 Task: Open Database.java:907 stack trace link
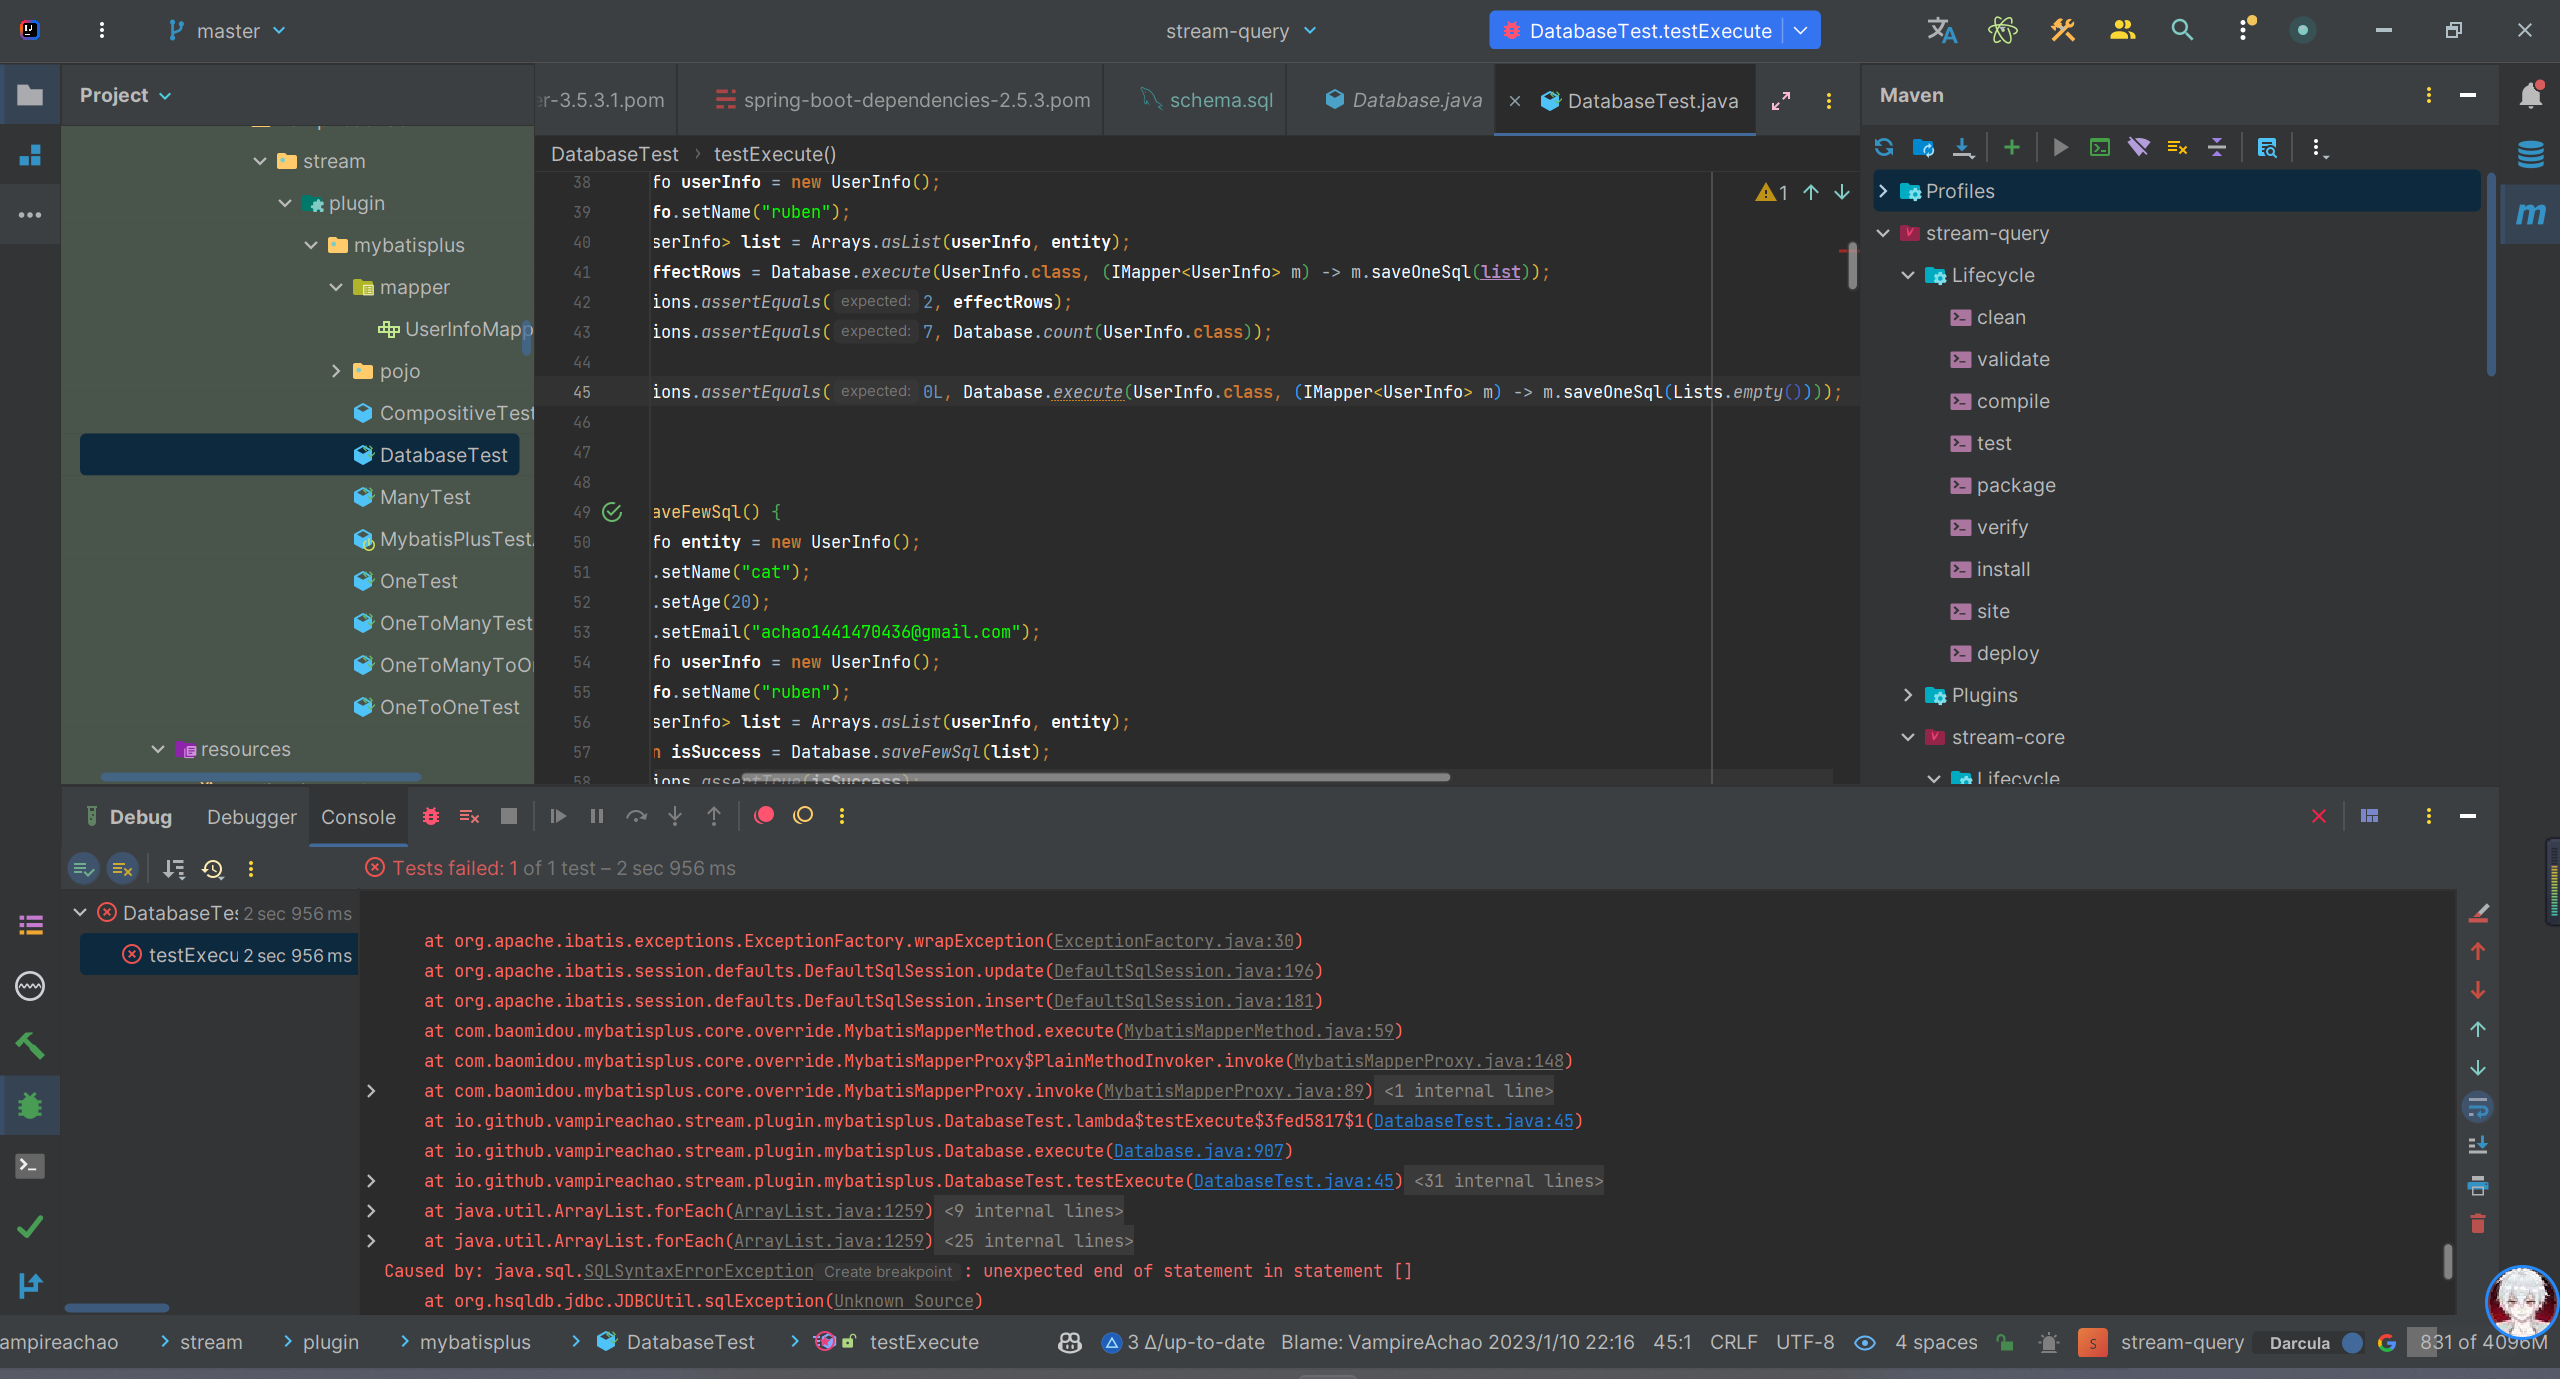pyautogui.click(x=1198, y=1151)
